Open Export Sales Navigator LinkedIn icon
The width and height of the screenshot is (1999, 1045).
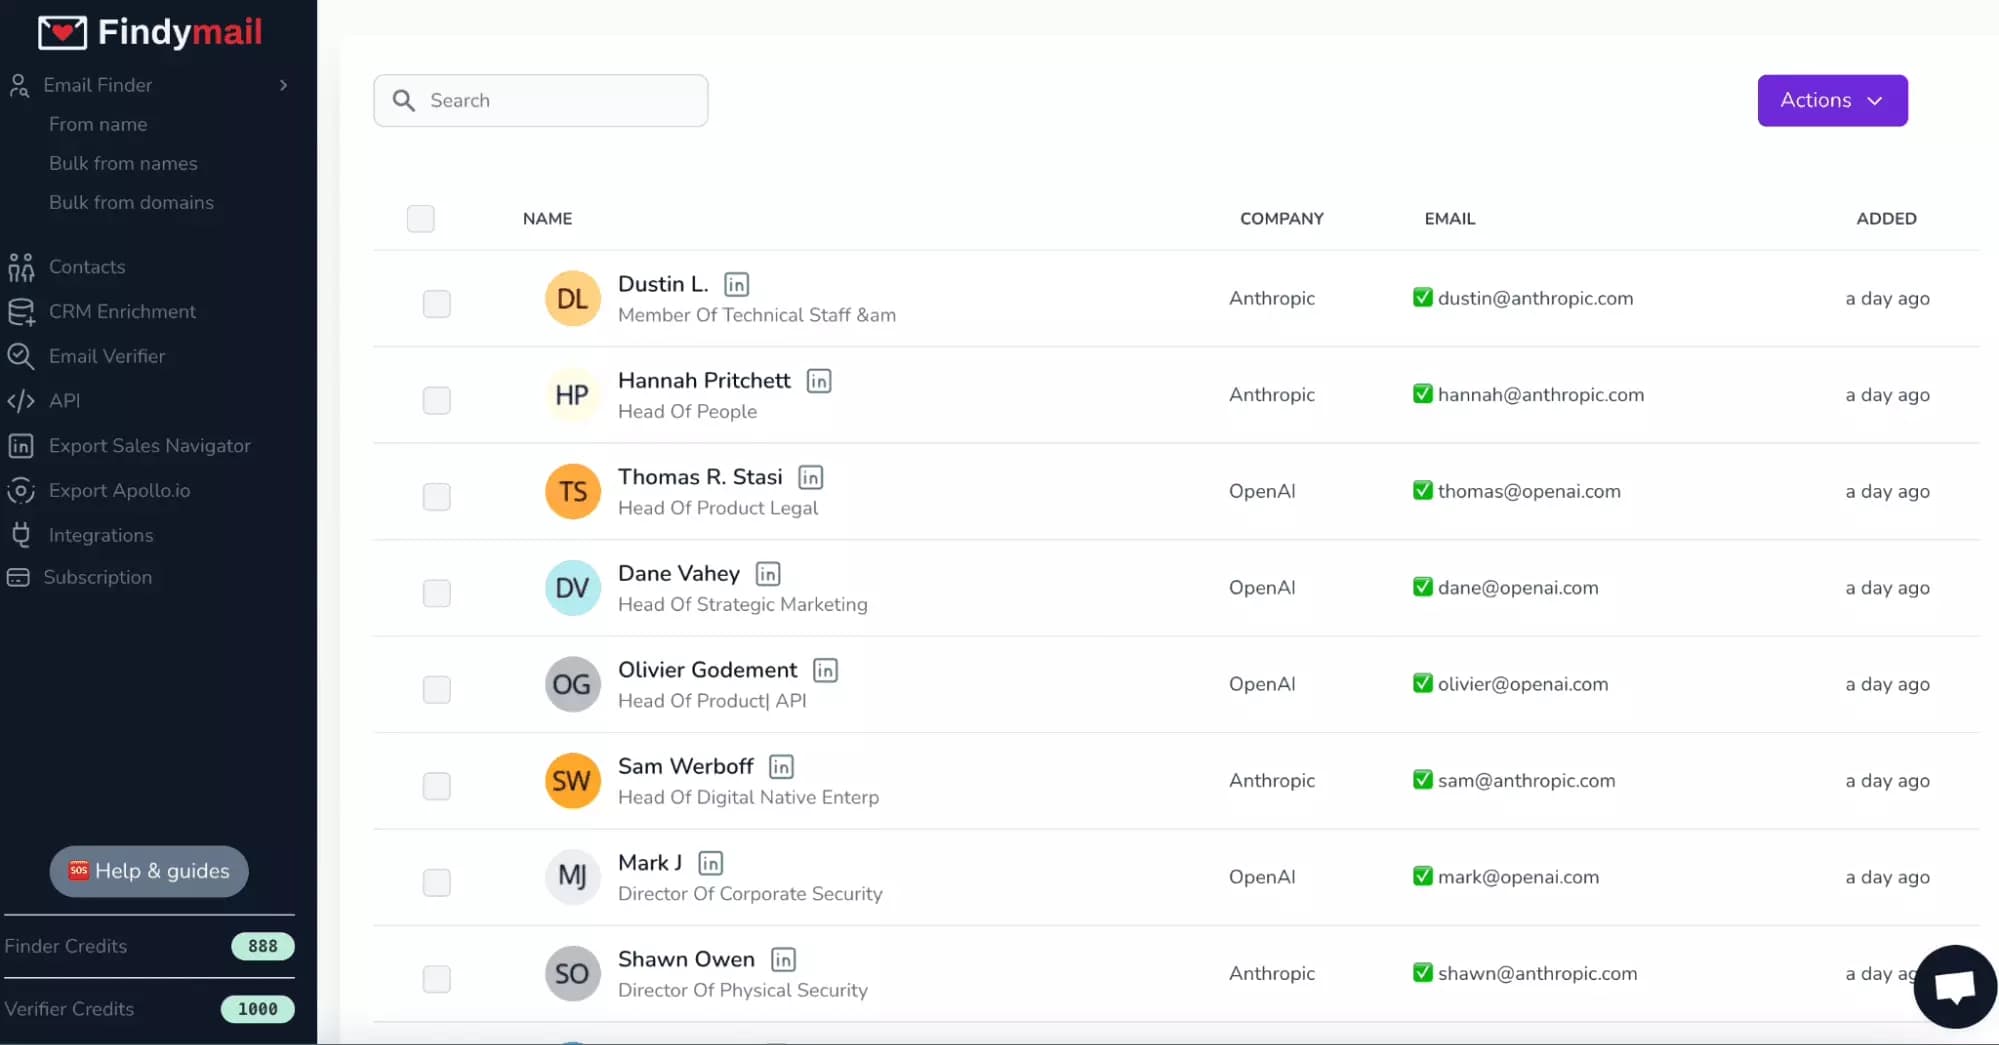tap(21, 446)
